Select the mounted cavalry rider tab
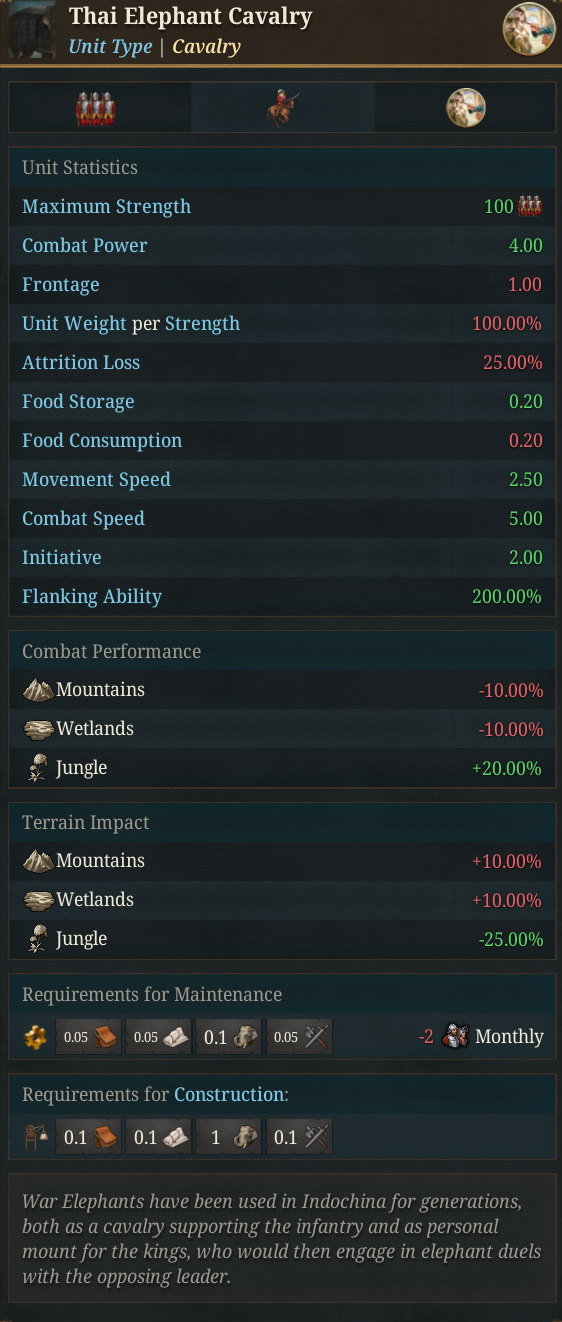This screenshot has height=1322, width=562. 282,107
